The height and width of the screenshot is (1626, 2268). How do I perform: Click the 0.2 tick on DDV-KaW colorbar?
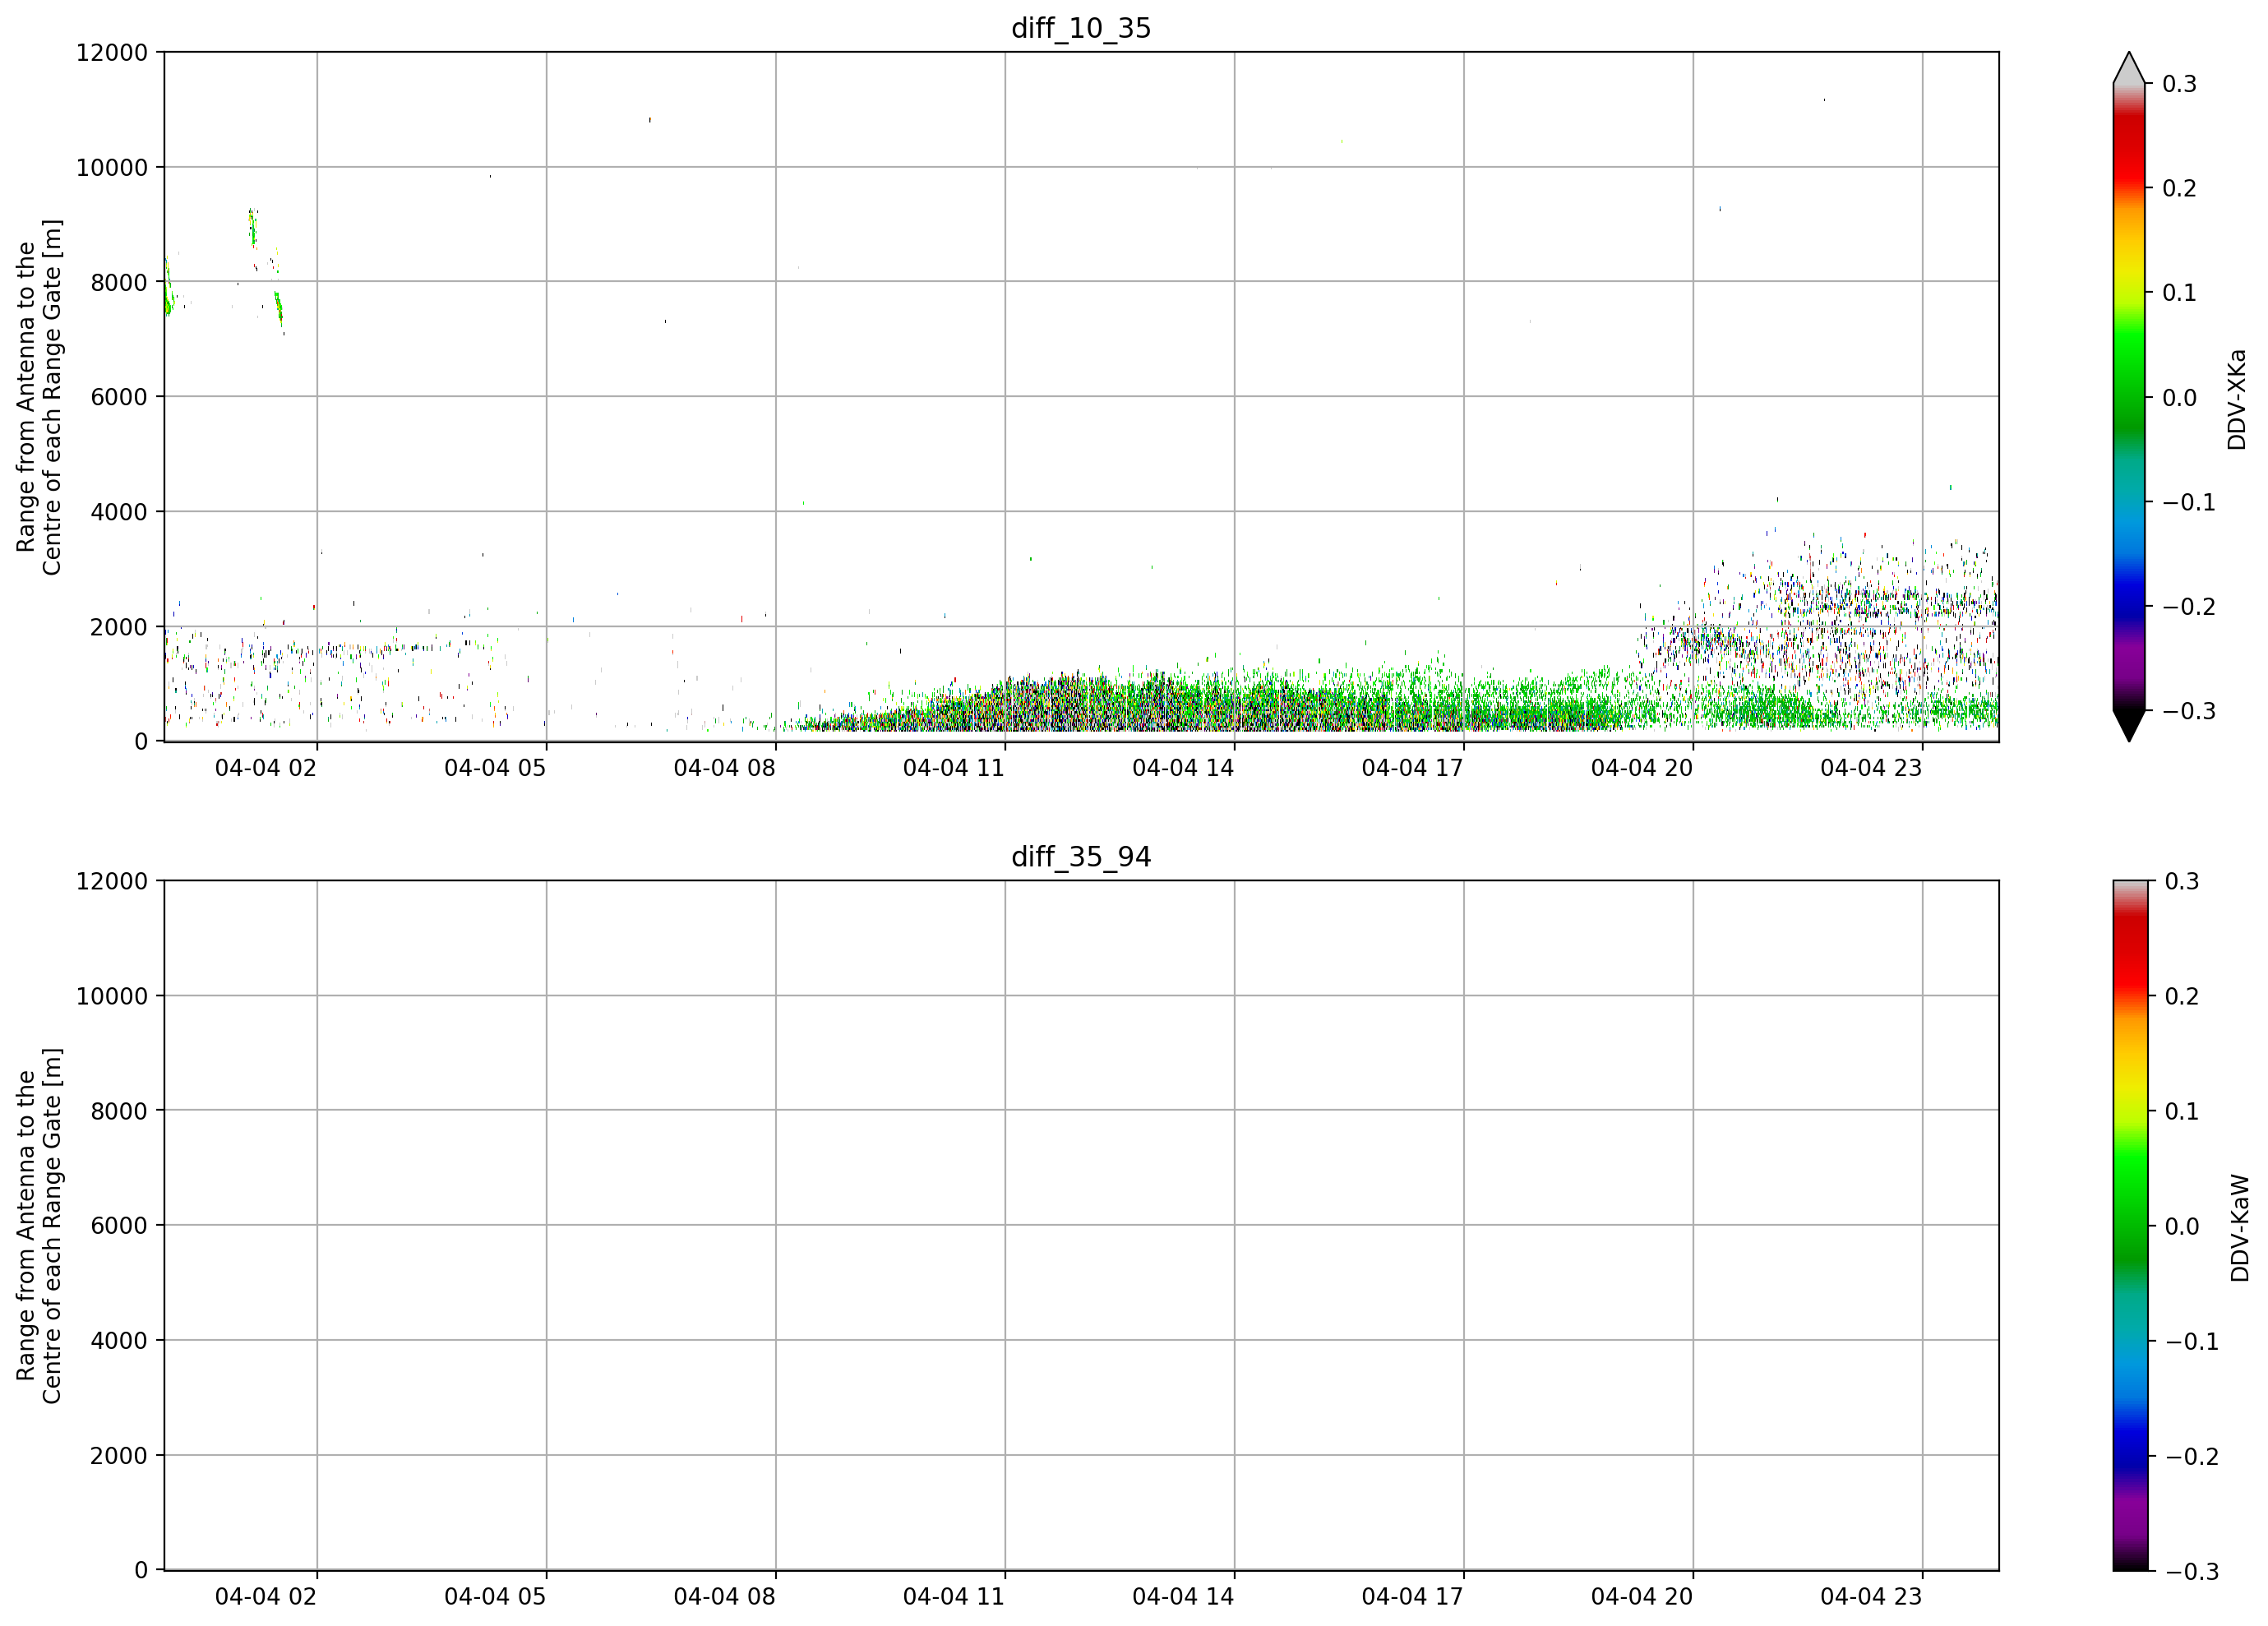pyautogui.click(x=2181, y=996)
